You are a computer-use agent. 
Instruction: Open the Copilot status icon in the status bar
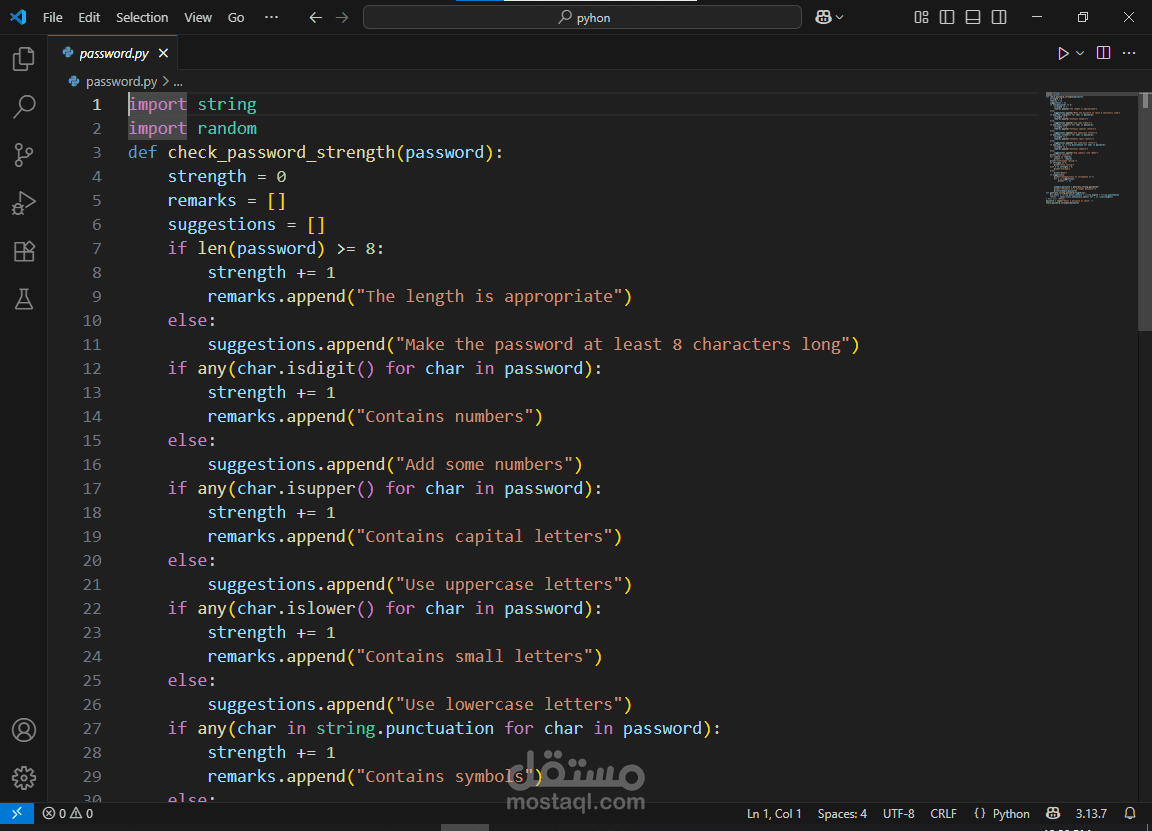1053,813
